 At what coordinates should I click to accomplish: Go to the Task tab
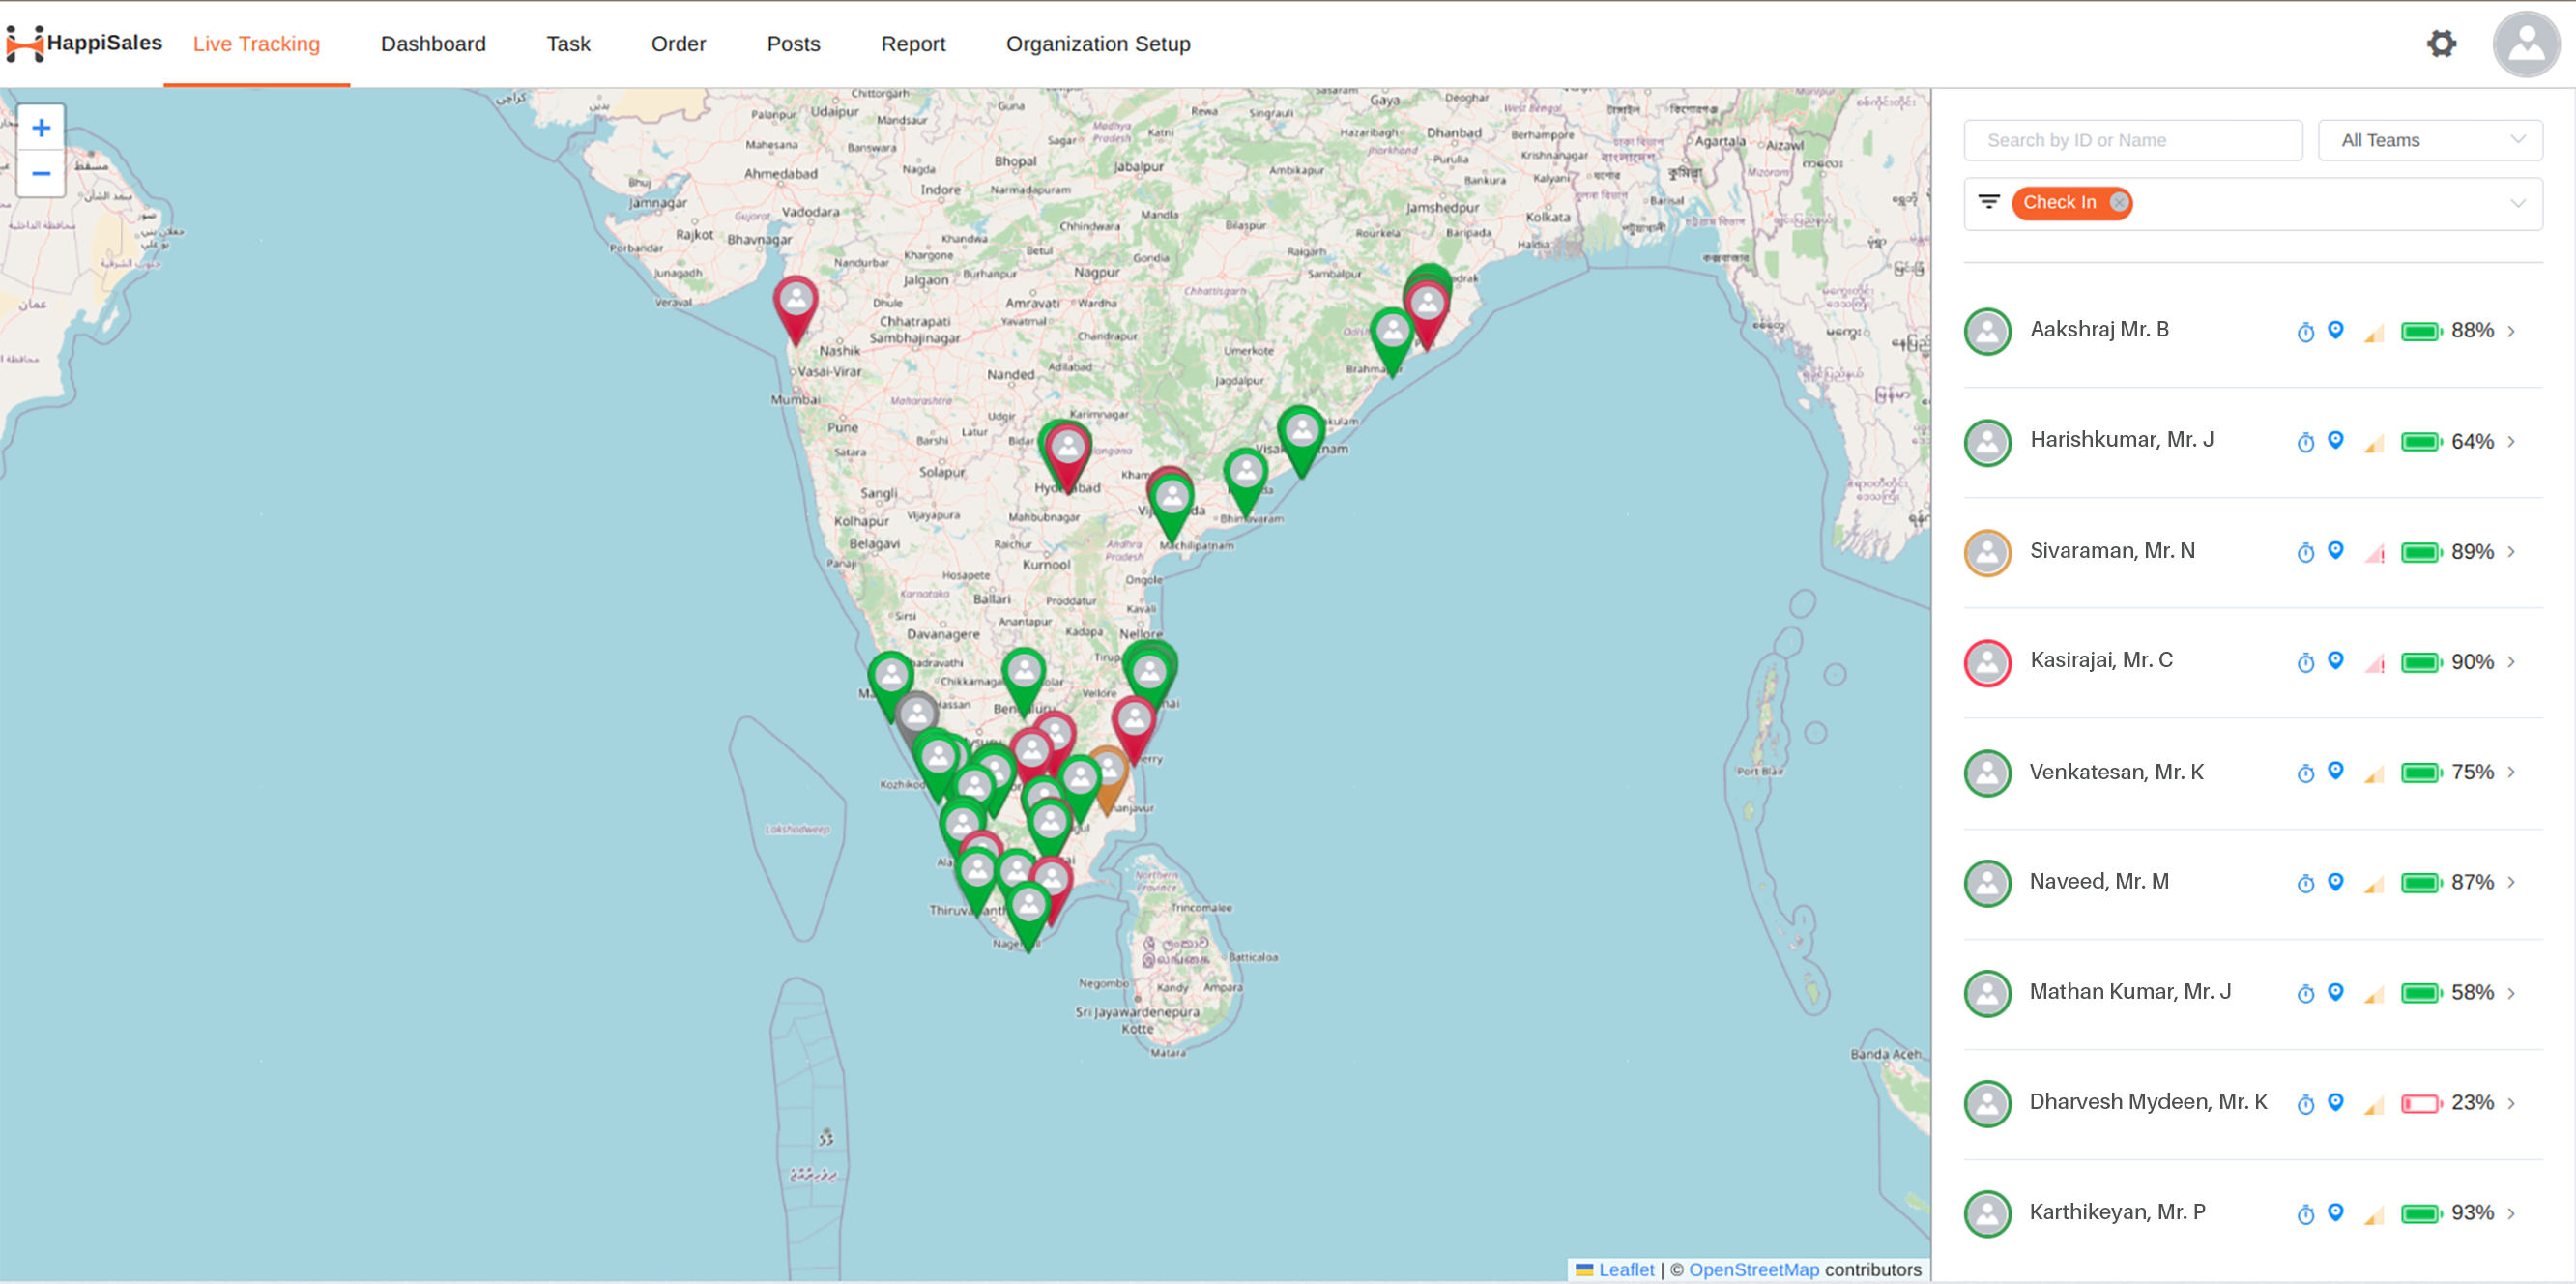coord(568,44)
